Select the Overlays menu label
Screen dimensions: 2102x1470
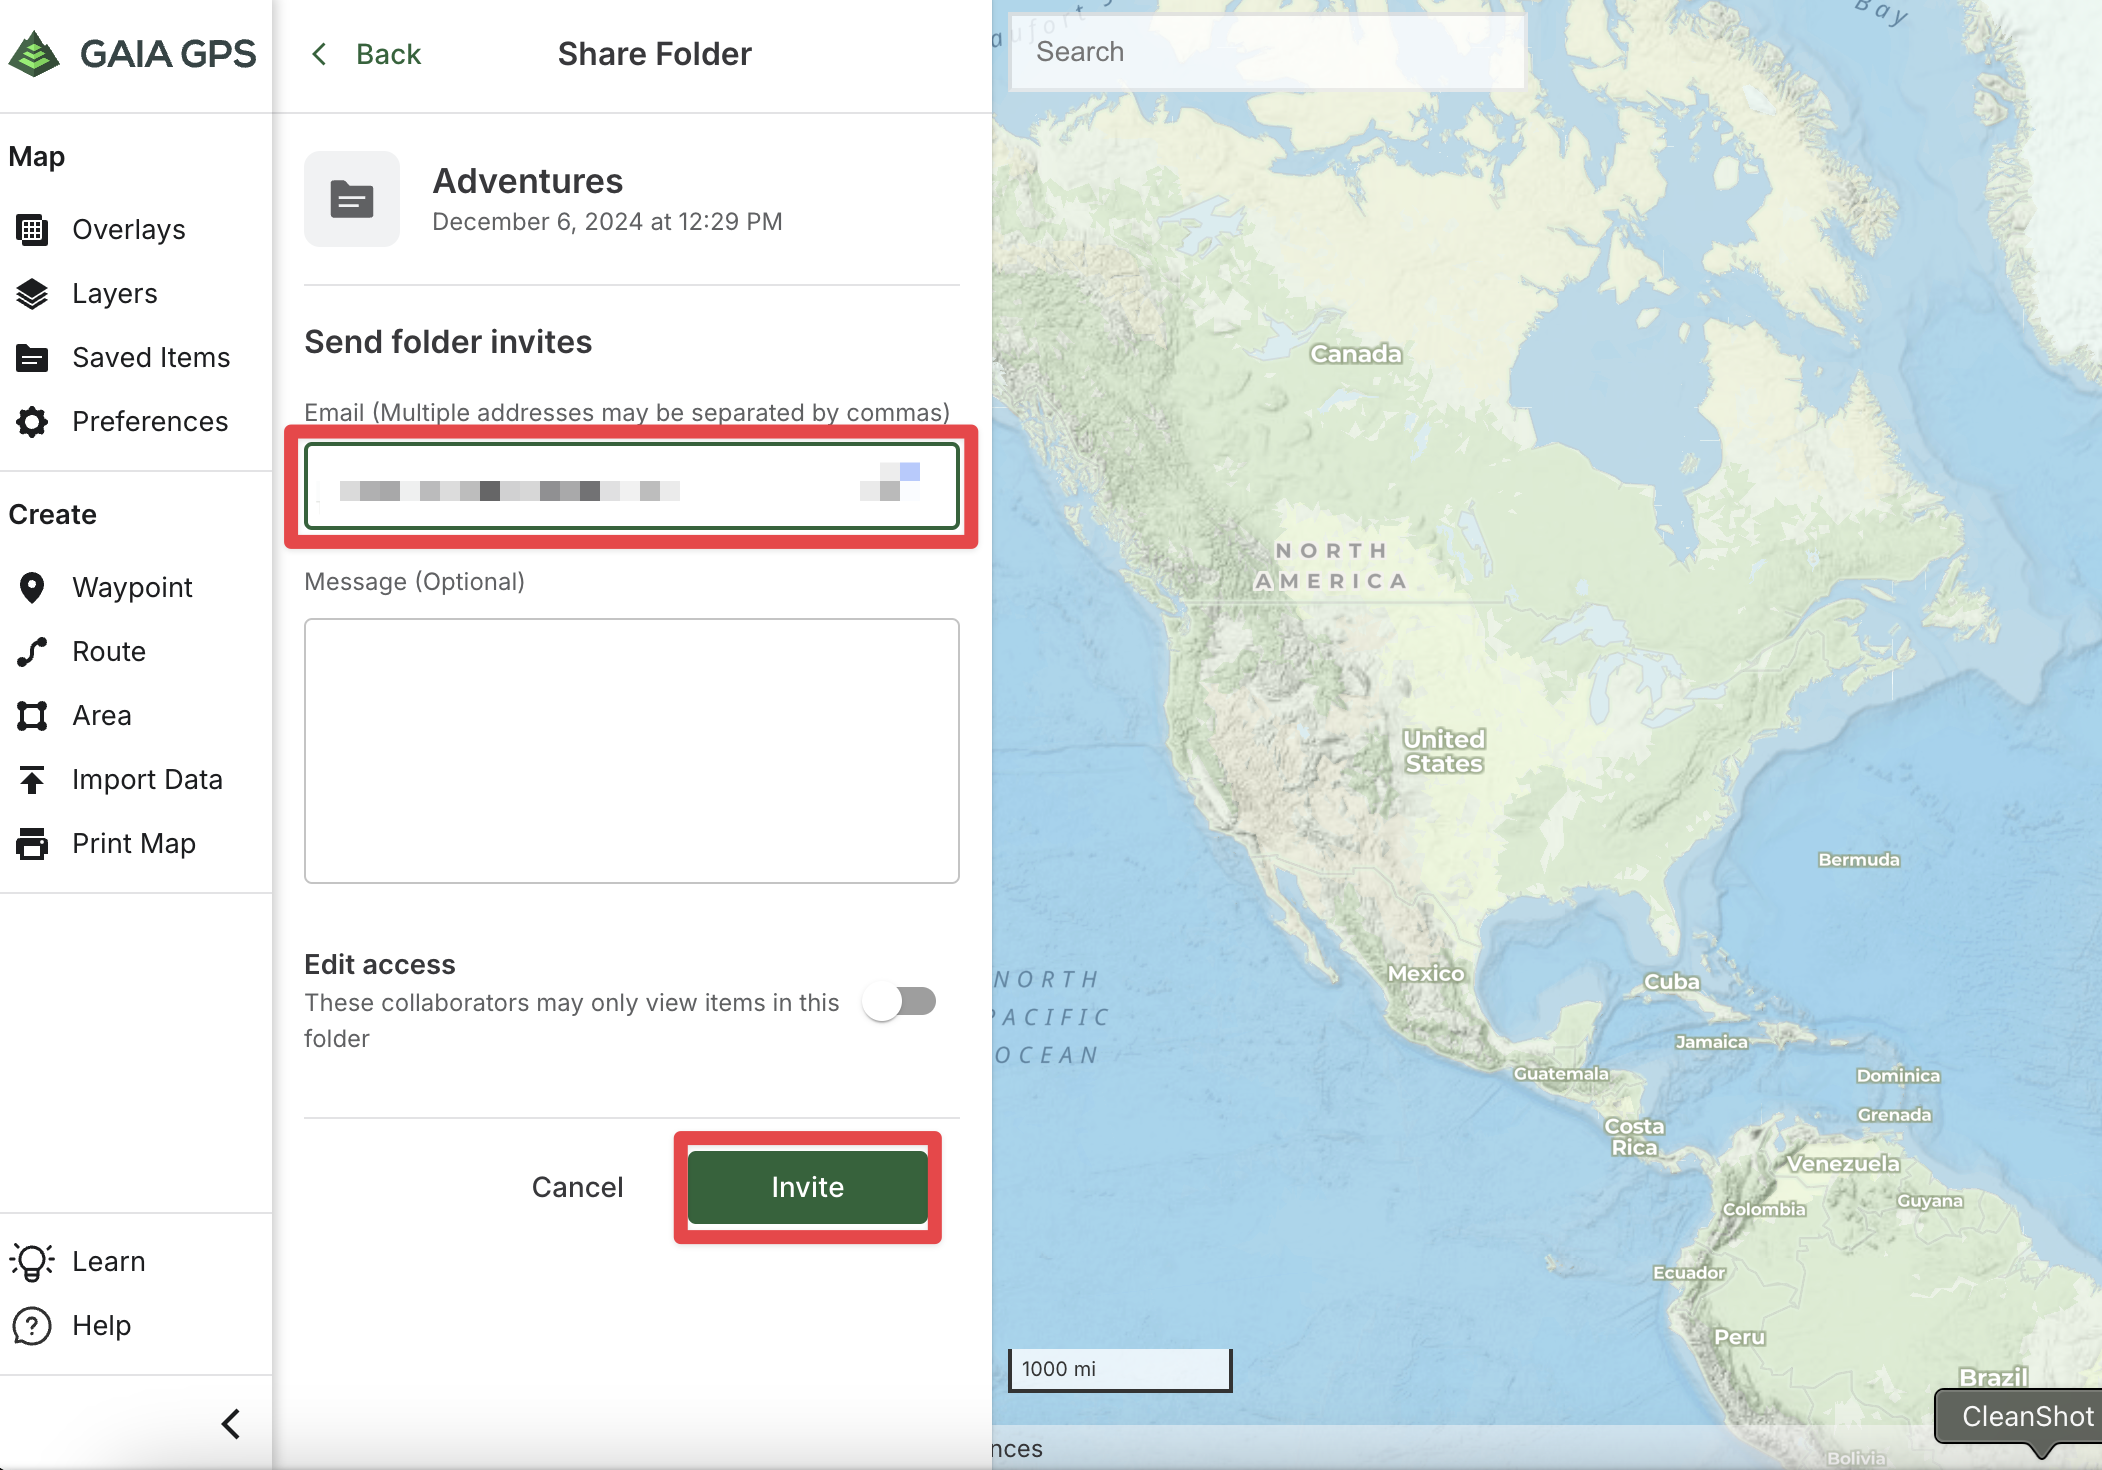coord(129,230)
